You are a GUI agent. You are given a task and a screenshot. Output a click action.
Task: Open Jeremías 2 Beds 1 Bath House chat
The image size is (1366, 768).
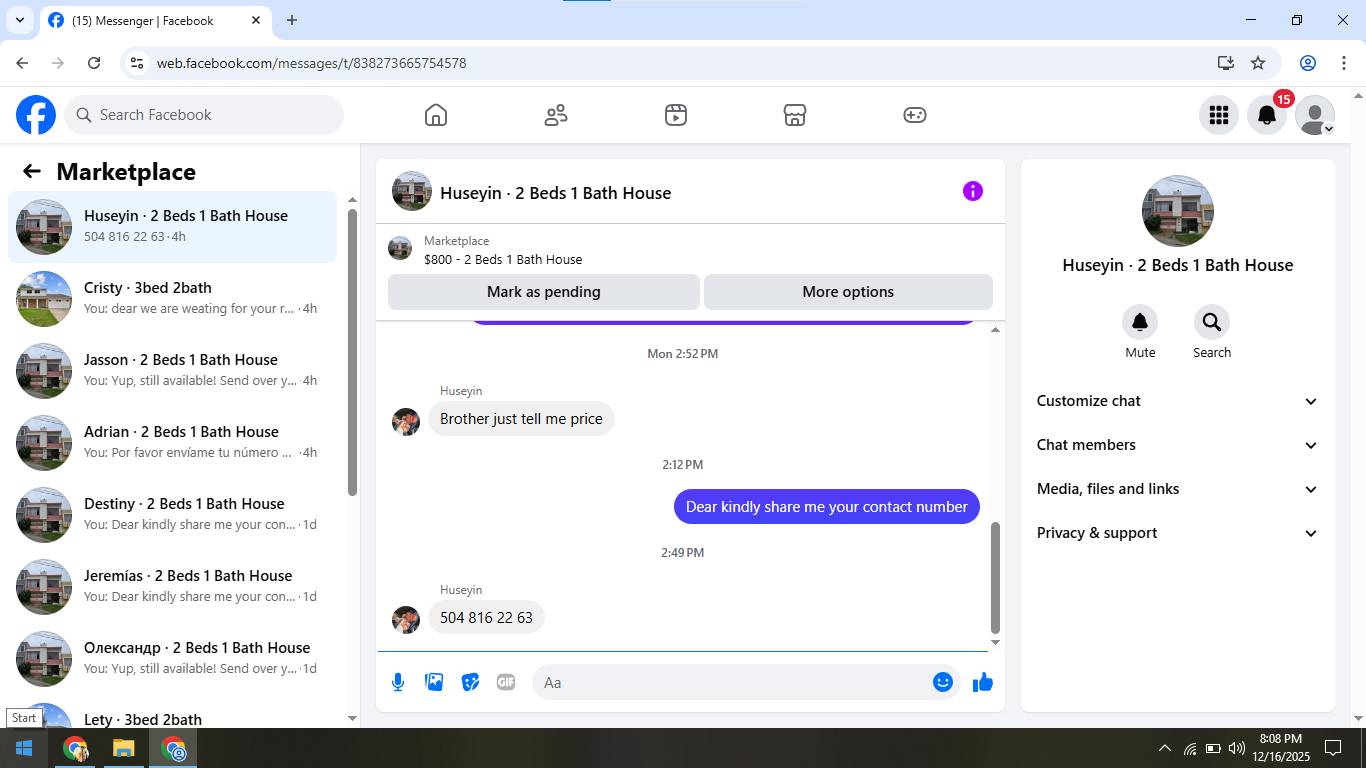point(173,587)
